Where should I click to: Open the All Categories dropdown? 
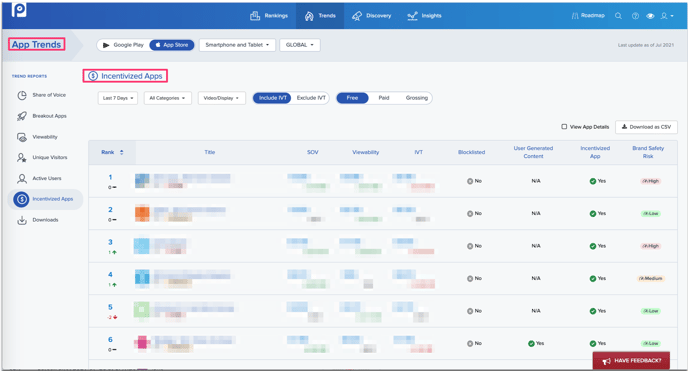(x=168, y=98)
